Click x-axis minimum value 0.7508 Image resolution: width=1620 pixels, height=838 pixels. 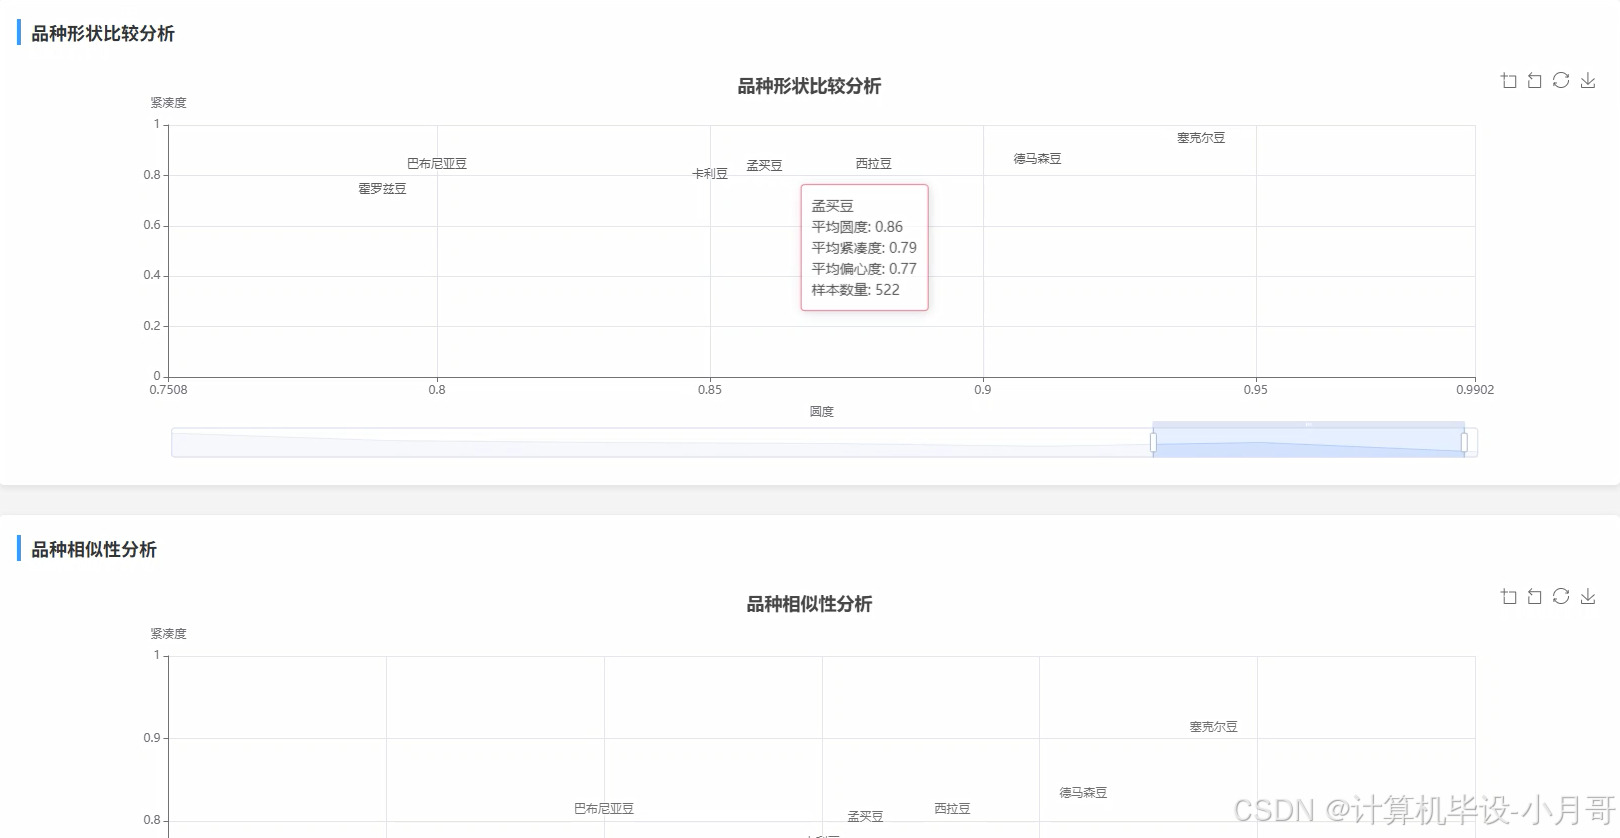pyautogui.click(x=168, y=390)
